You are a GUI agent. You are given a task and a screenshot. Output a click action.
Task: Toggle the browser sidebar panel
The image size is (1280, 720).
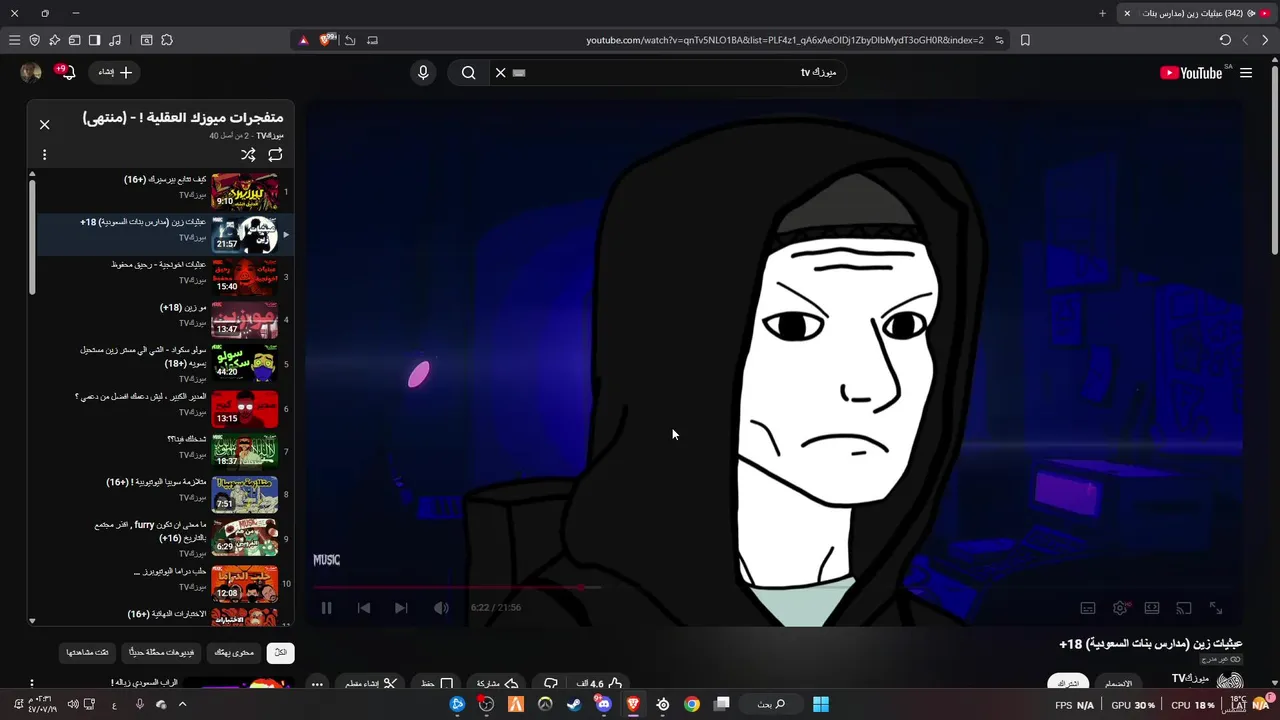coord(94,40)
